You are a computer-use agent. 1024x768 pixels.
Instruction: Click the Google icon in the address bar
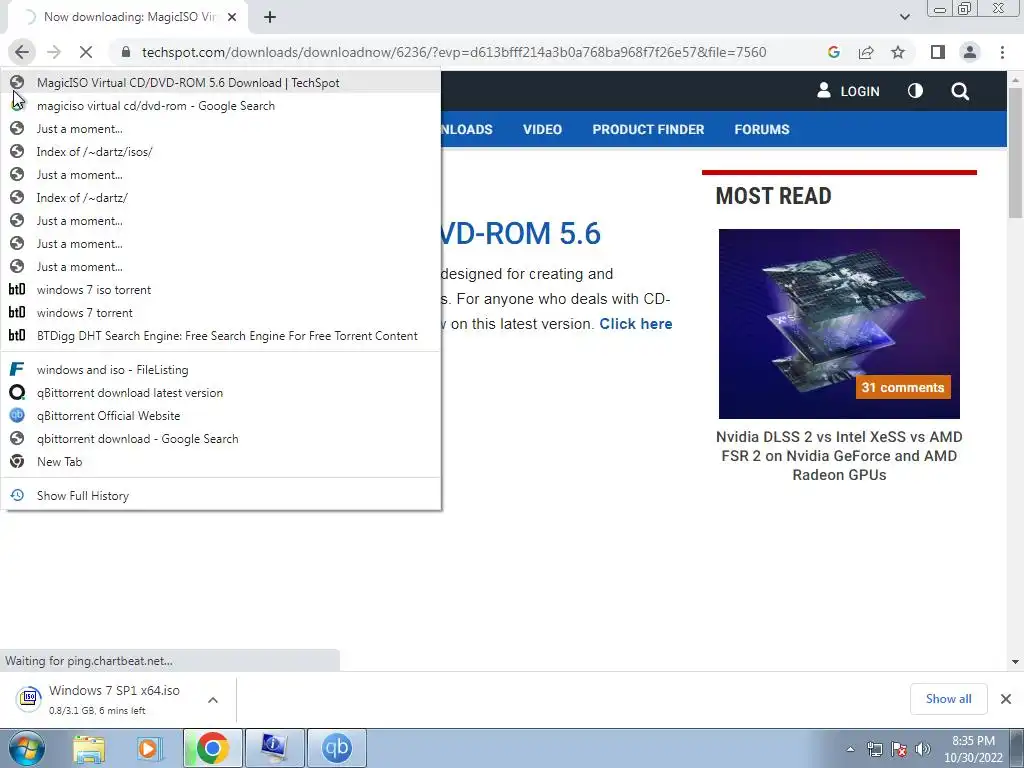tap(833, 52)
